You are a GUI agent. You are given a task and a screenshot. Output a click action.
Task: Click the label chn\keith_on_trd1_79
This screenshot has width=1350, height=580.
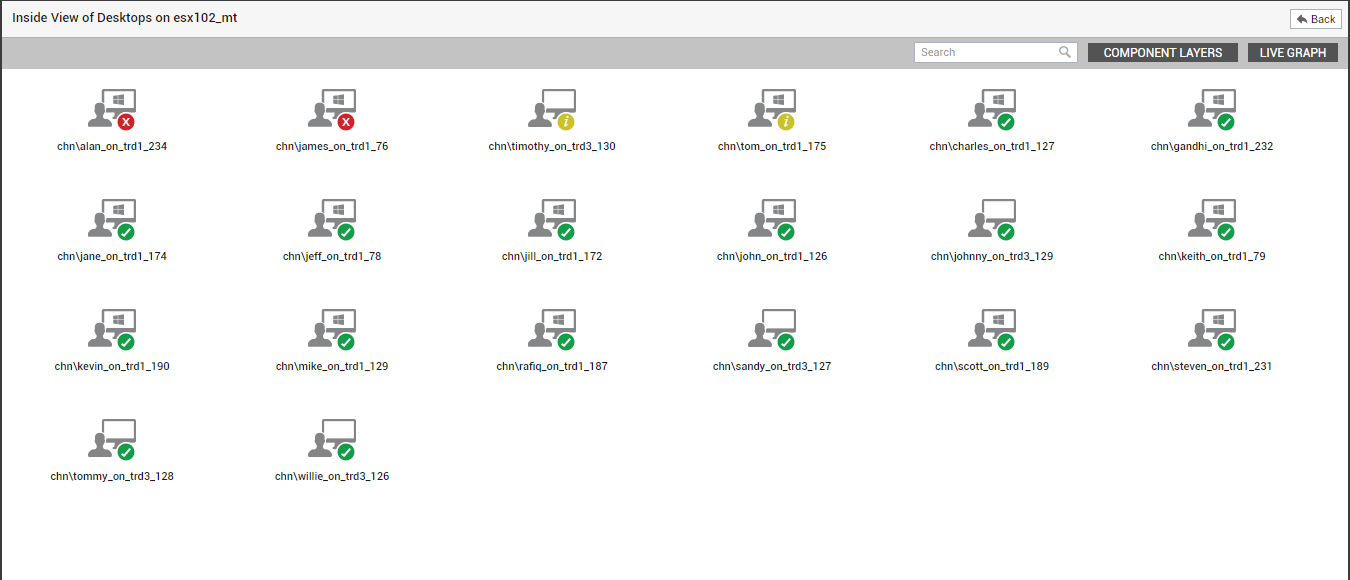pyautogui.click(x=1212, y=256)
